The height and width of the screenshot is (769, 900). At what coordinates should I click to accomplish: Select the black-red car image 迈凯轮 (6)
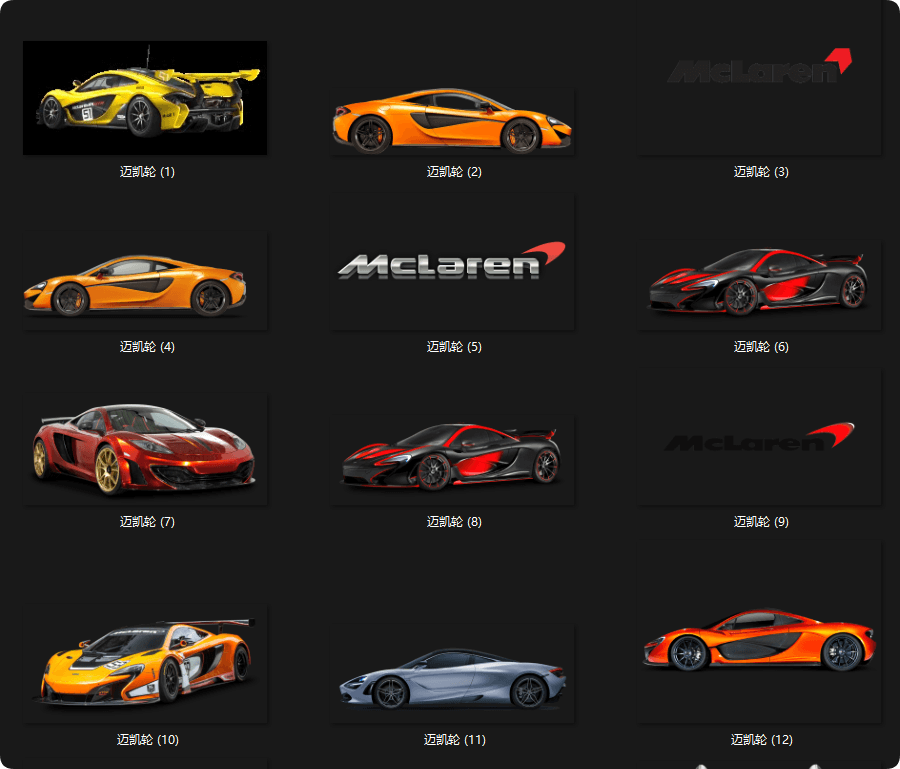[758, 282]
